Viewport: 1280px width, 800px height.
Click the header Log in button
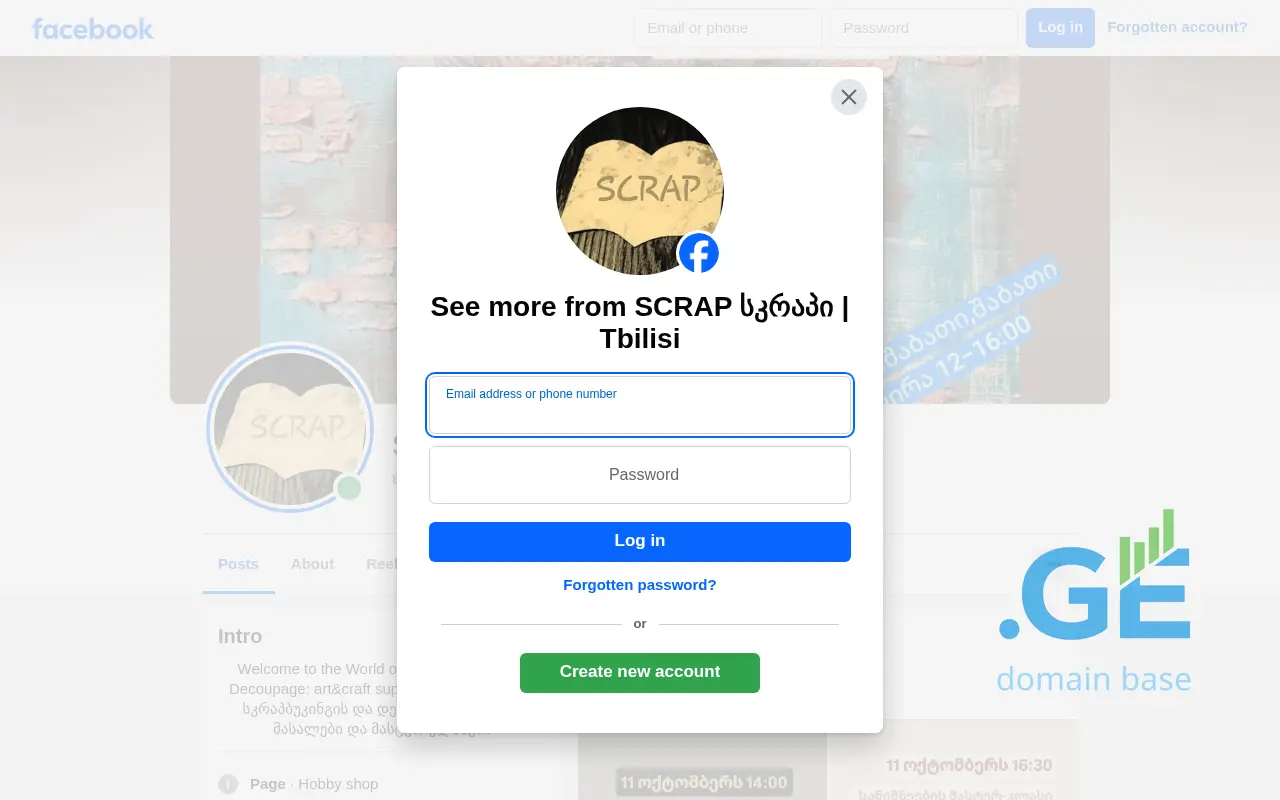[1060, 28]
